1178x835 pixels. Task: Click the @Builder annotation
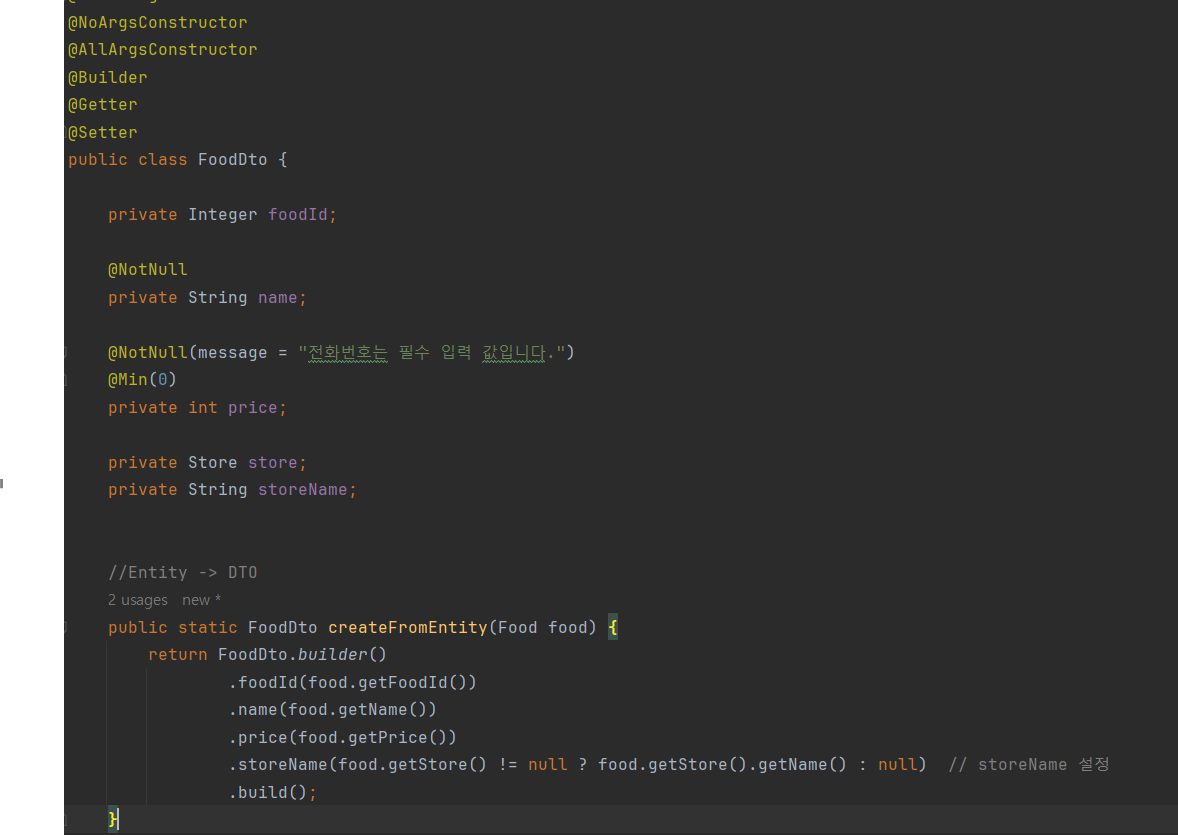click(x=107, y=77)
